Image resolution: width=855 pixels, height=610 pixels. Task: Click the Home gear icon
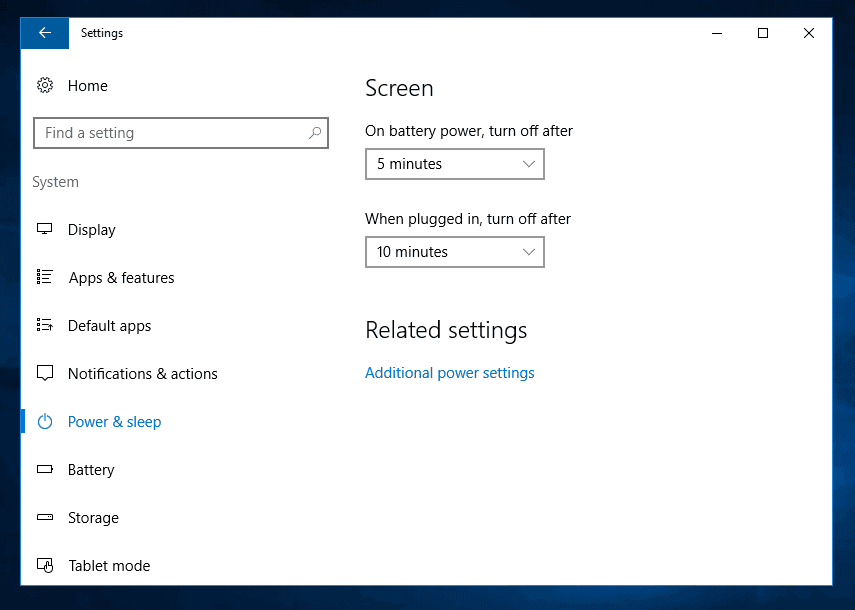pos(45,86)
